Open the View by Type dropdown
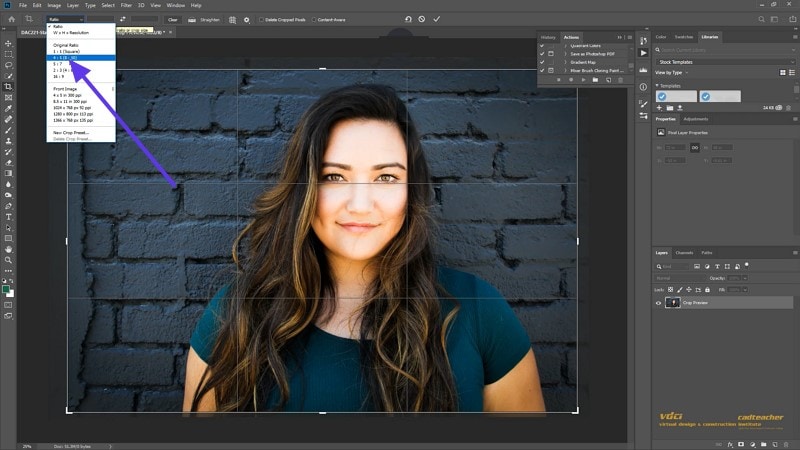800x450 pixels. (671, 72)
